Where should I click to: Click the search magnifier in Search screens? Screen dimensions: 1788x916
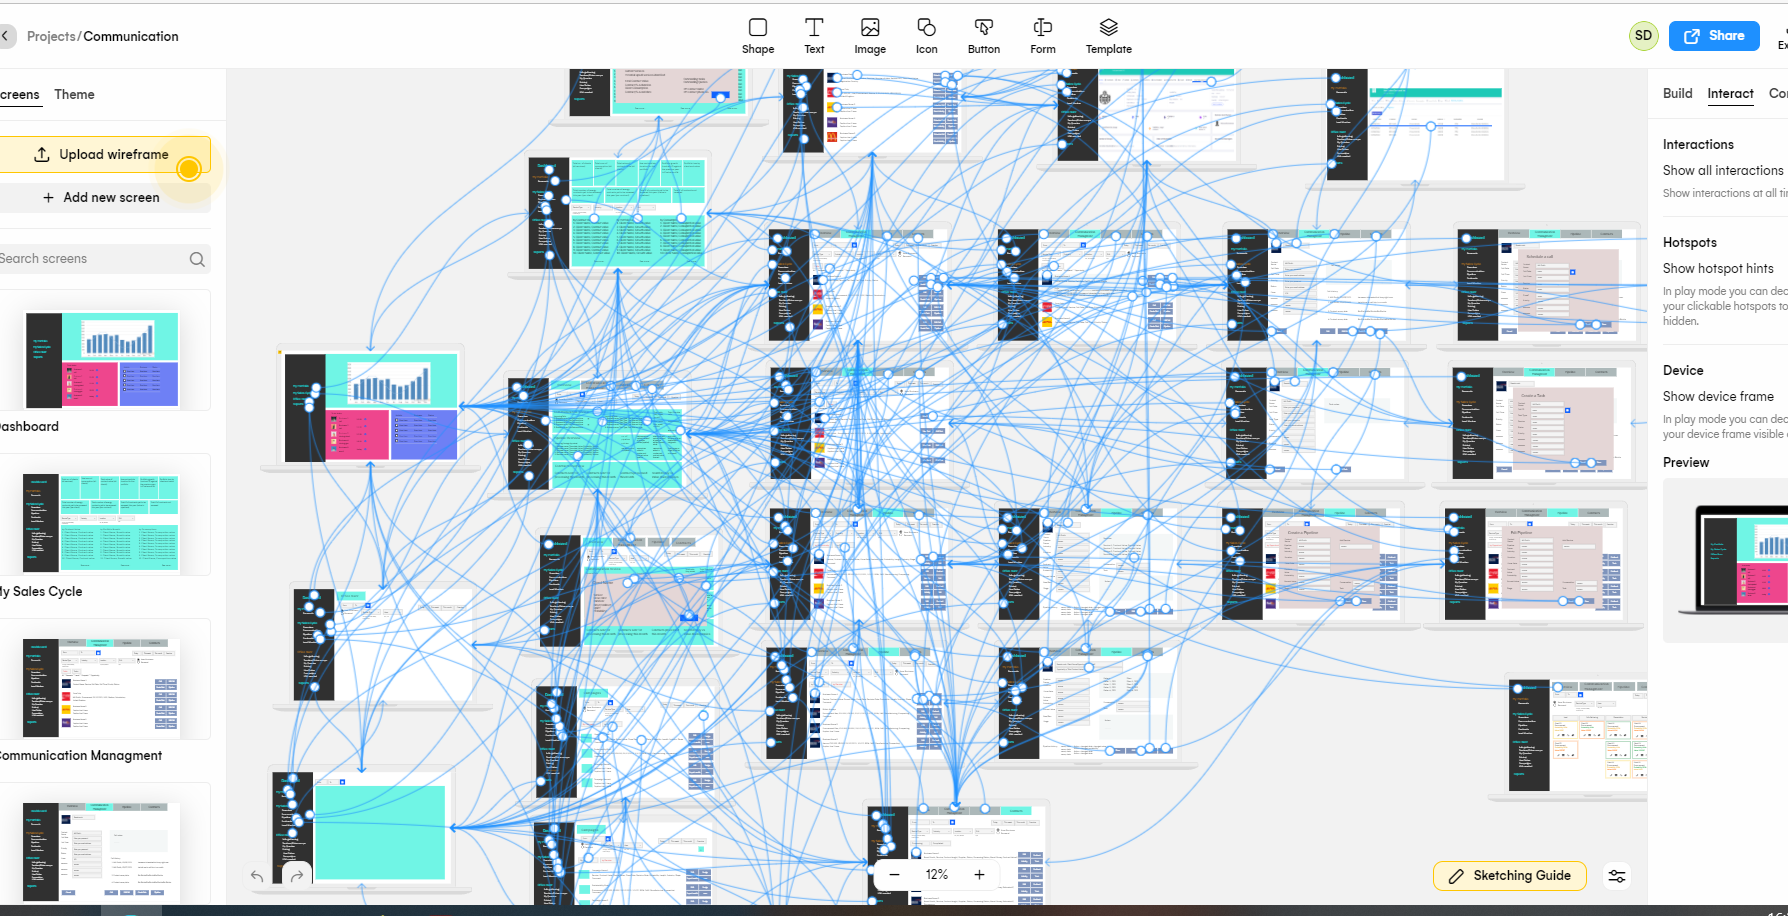(x=197, y=258)
